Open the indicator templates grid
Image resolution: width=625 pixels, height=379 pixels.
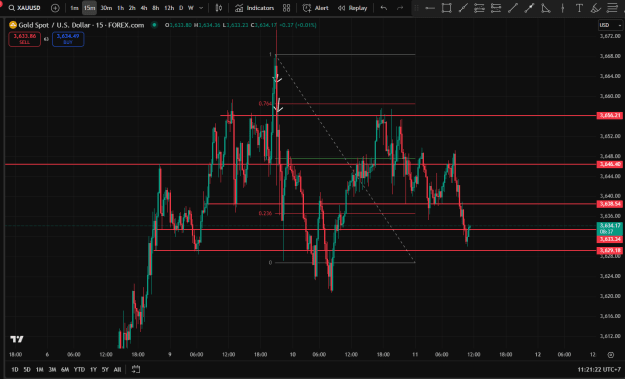click(286, 8)
